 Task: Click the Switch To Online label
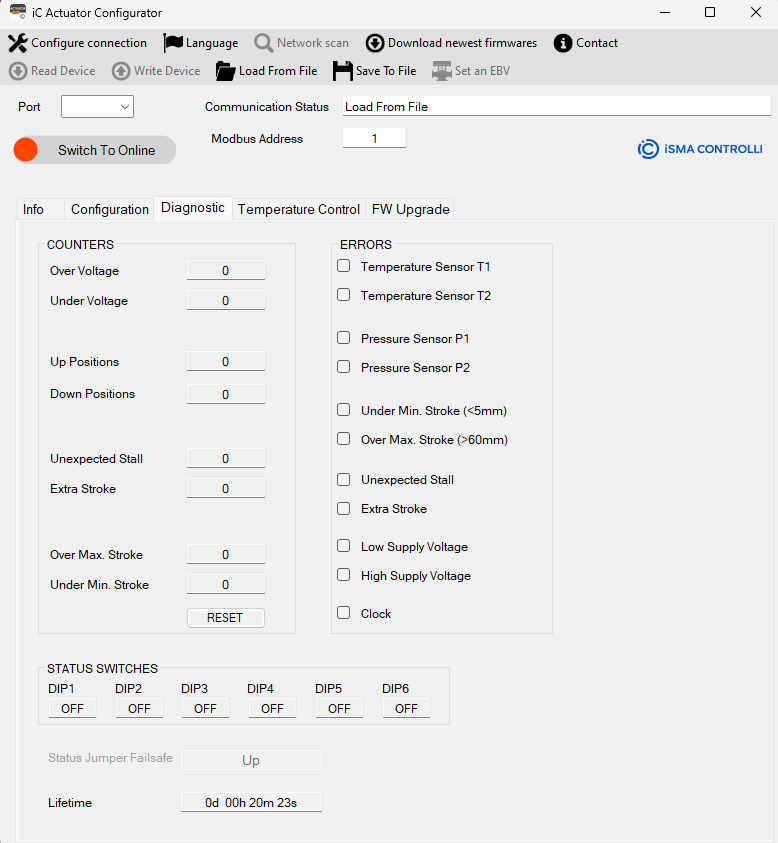click(x=106, y=150)
